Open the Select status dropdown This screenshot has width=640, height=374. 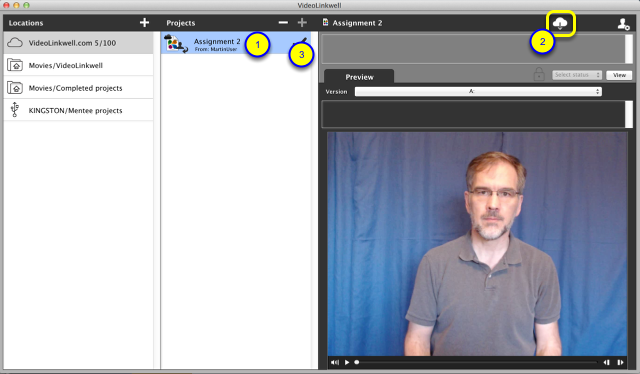coord(578,75)
